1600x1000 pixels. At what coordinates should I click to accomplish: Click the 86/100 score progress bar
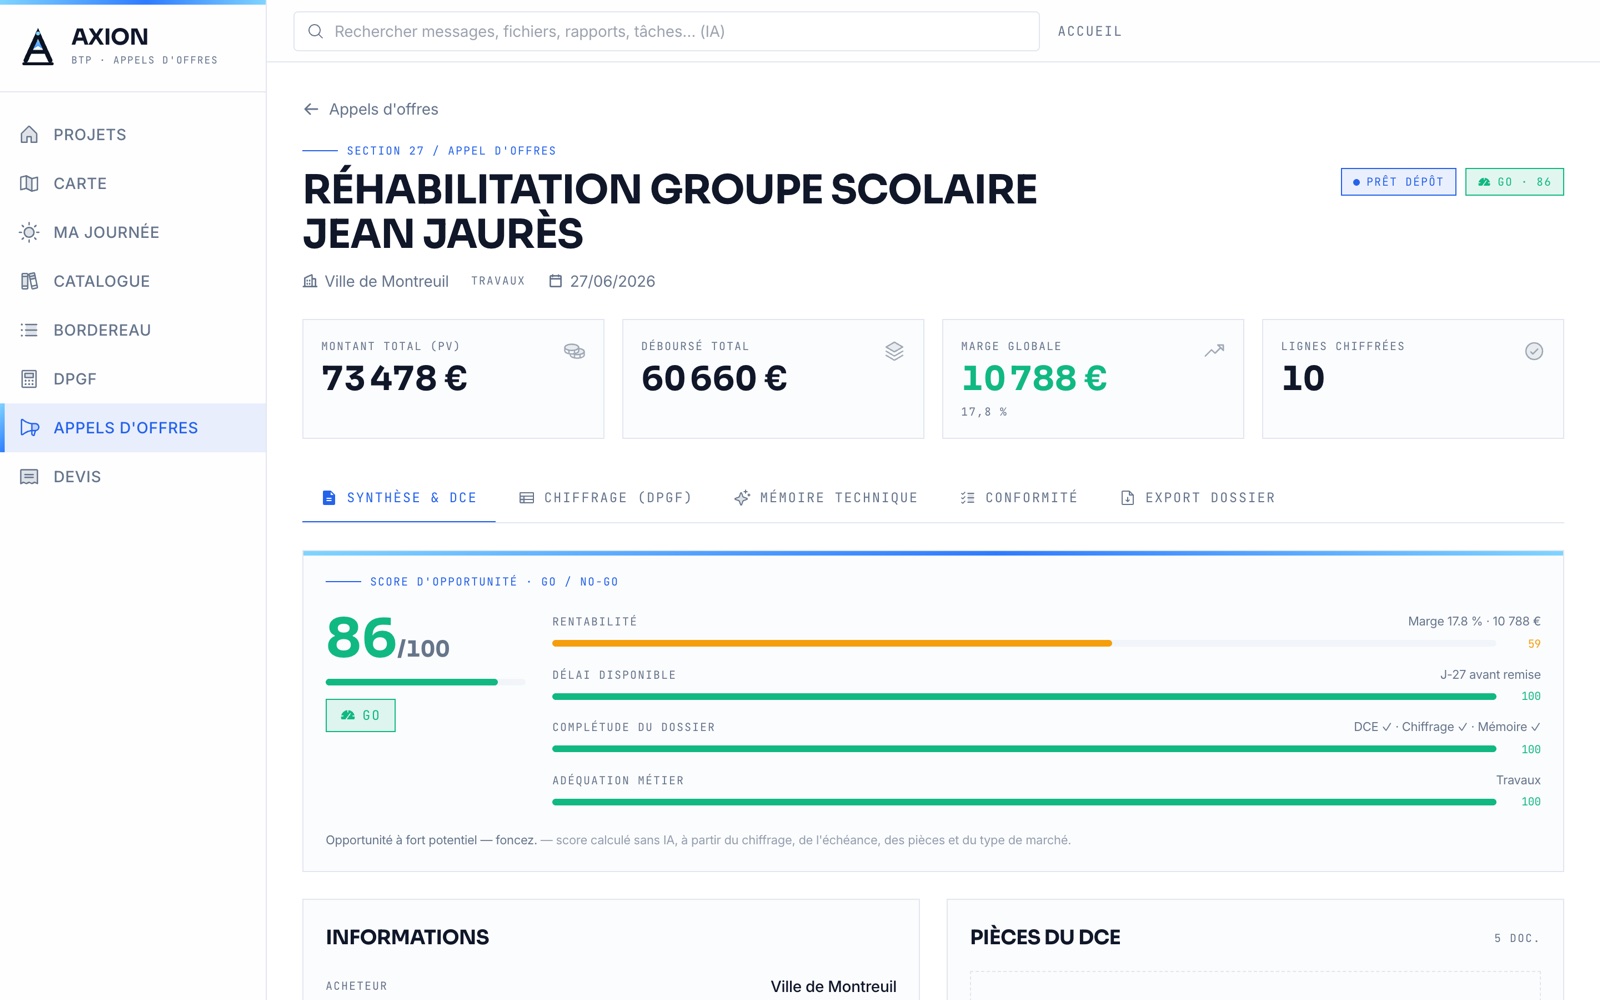coord(425,682)
